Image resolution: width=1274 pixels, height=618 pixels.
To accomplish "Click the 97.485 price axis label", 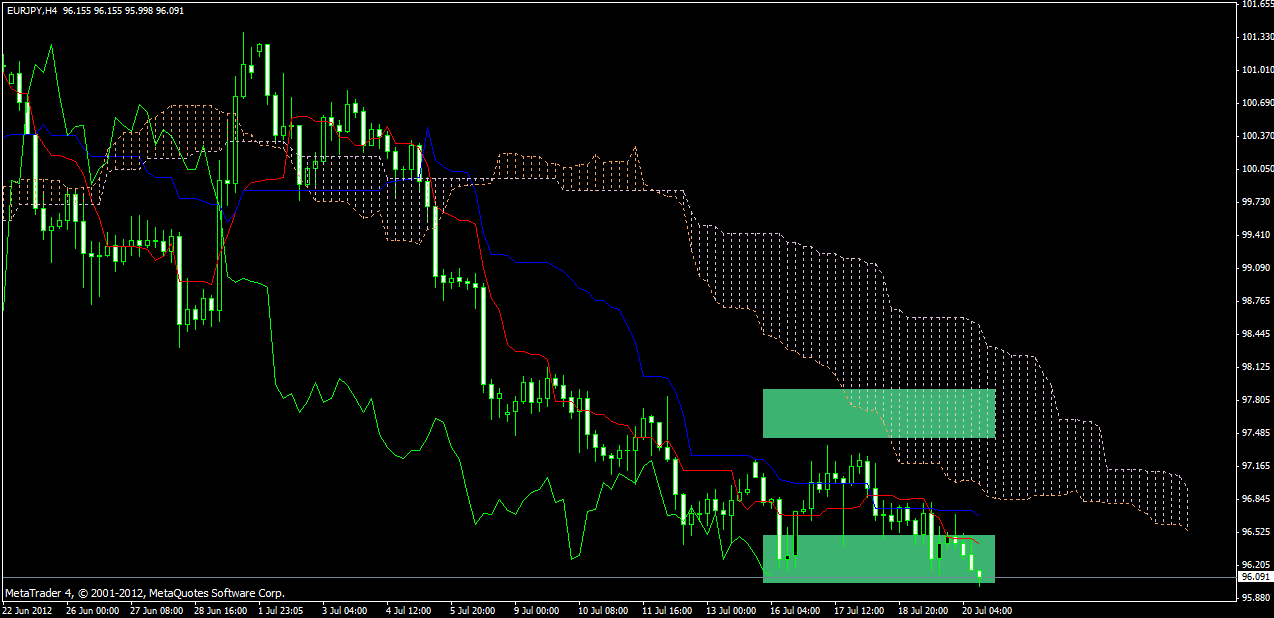I will [1254, 433].
